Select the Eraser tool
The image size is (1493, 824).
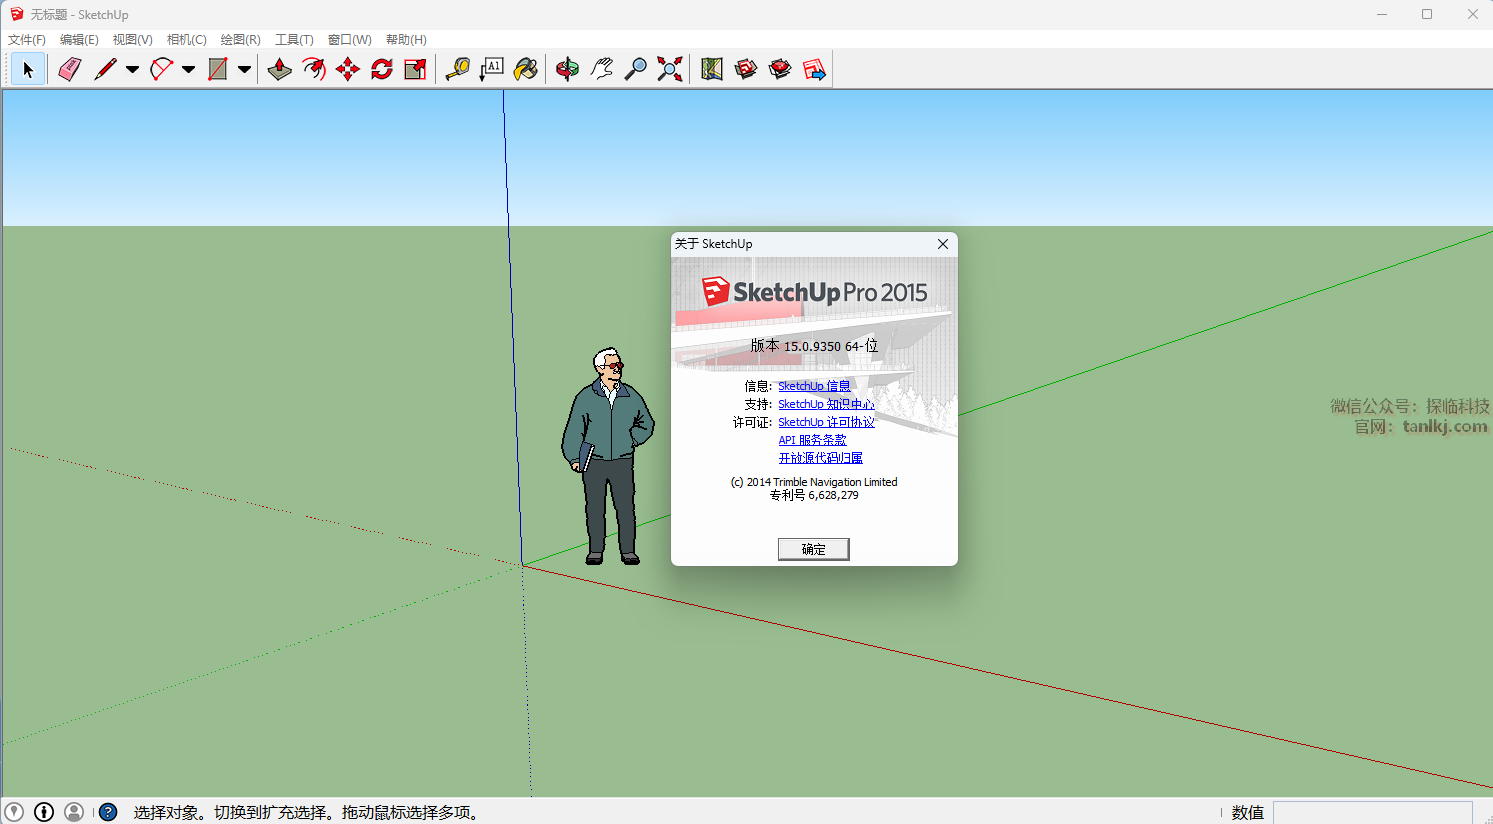69,69
